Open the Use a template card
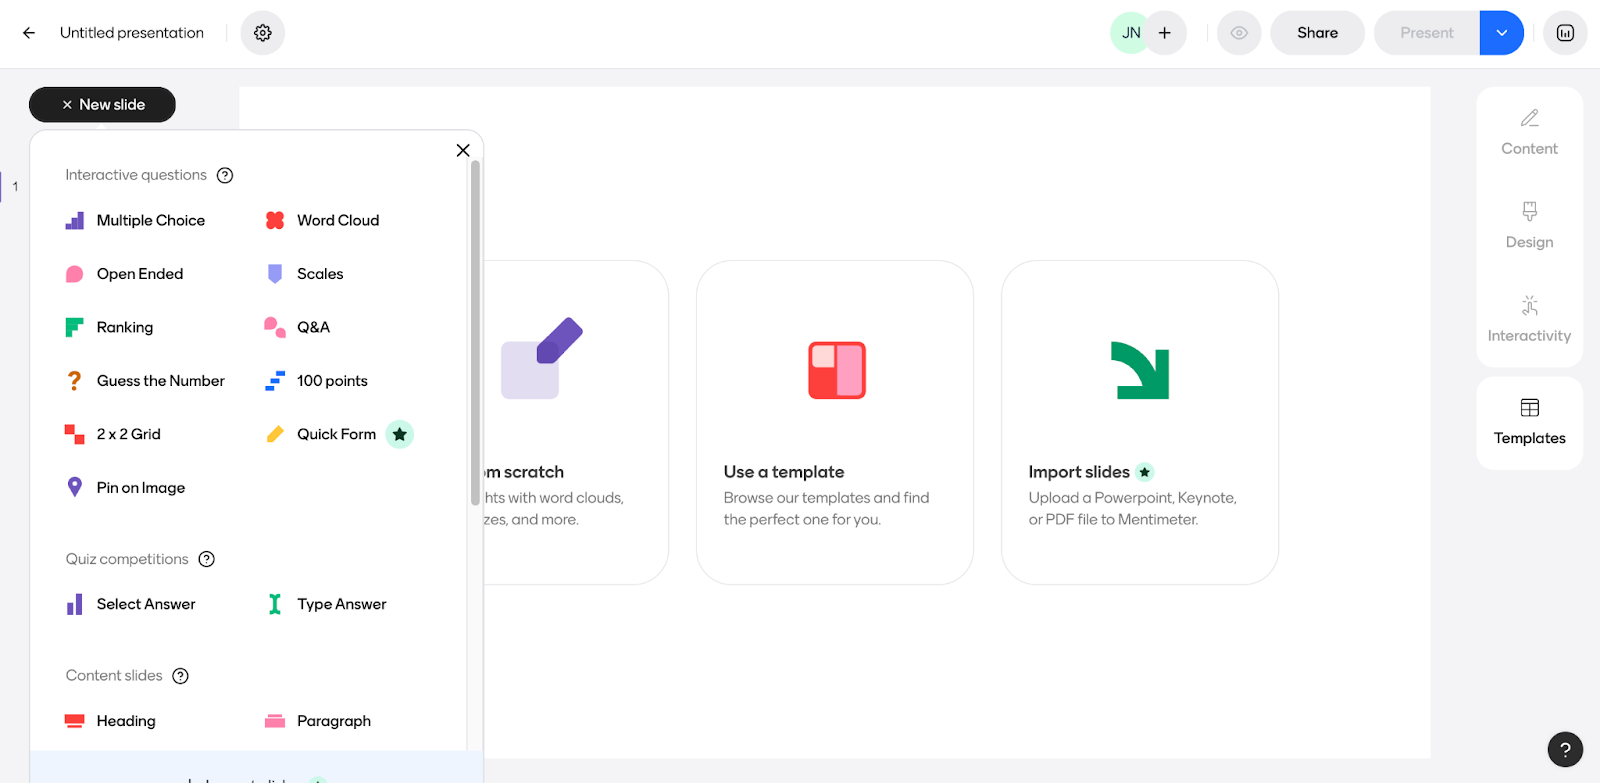The image size is (1600, 783). click(835, 422)
